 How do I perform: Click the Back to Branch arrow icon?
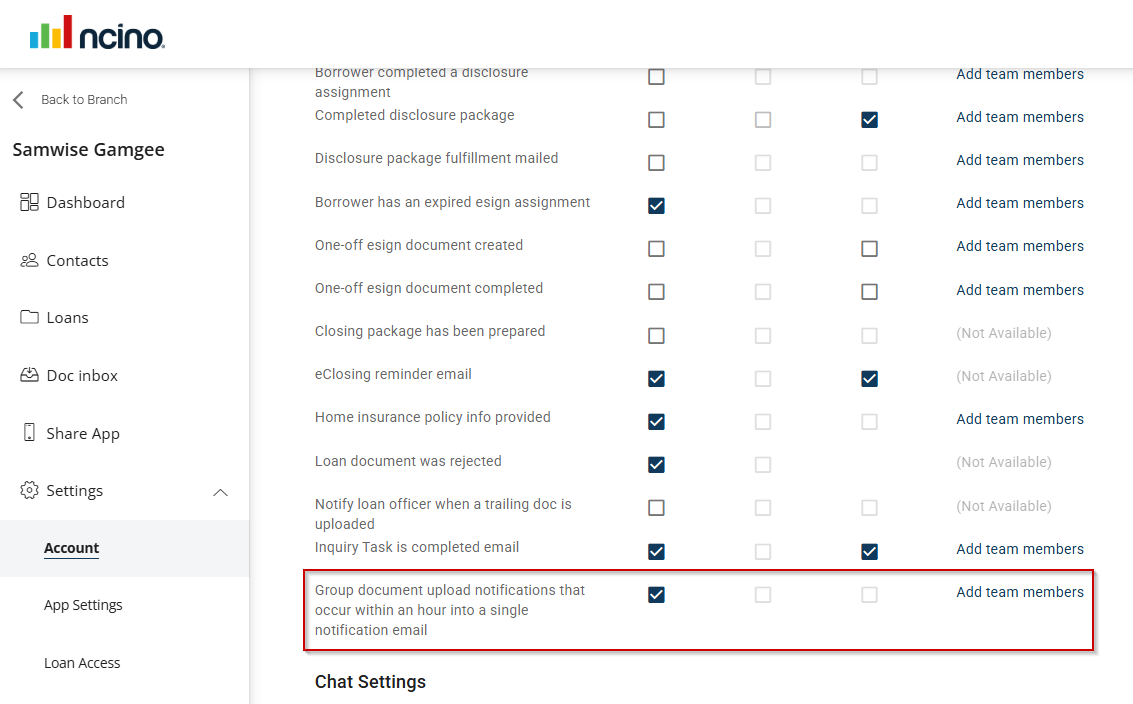(x=18, y=100)
